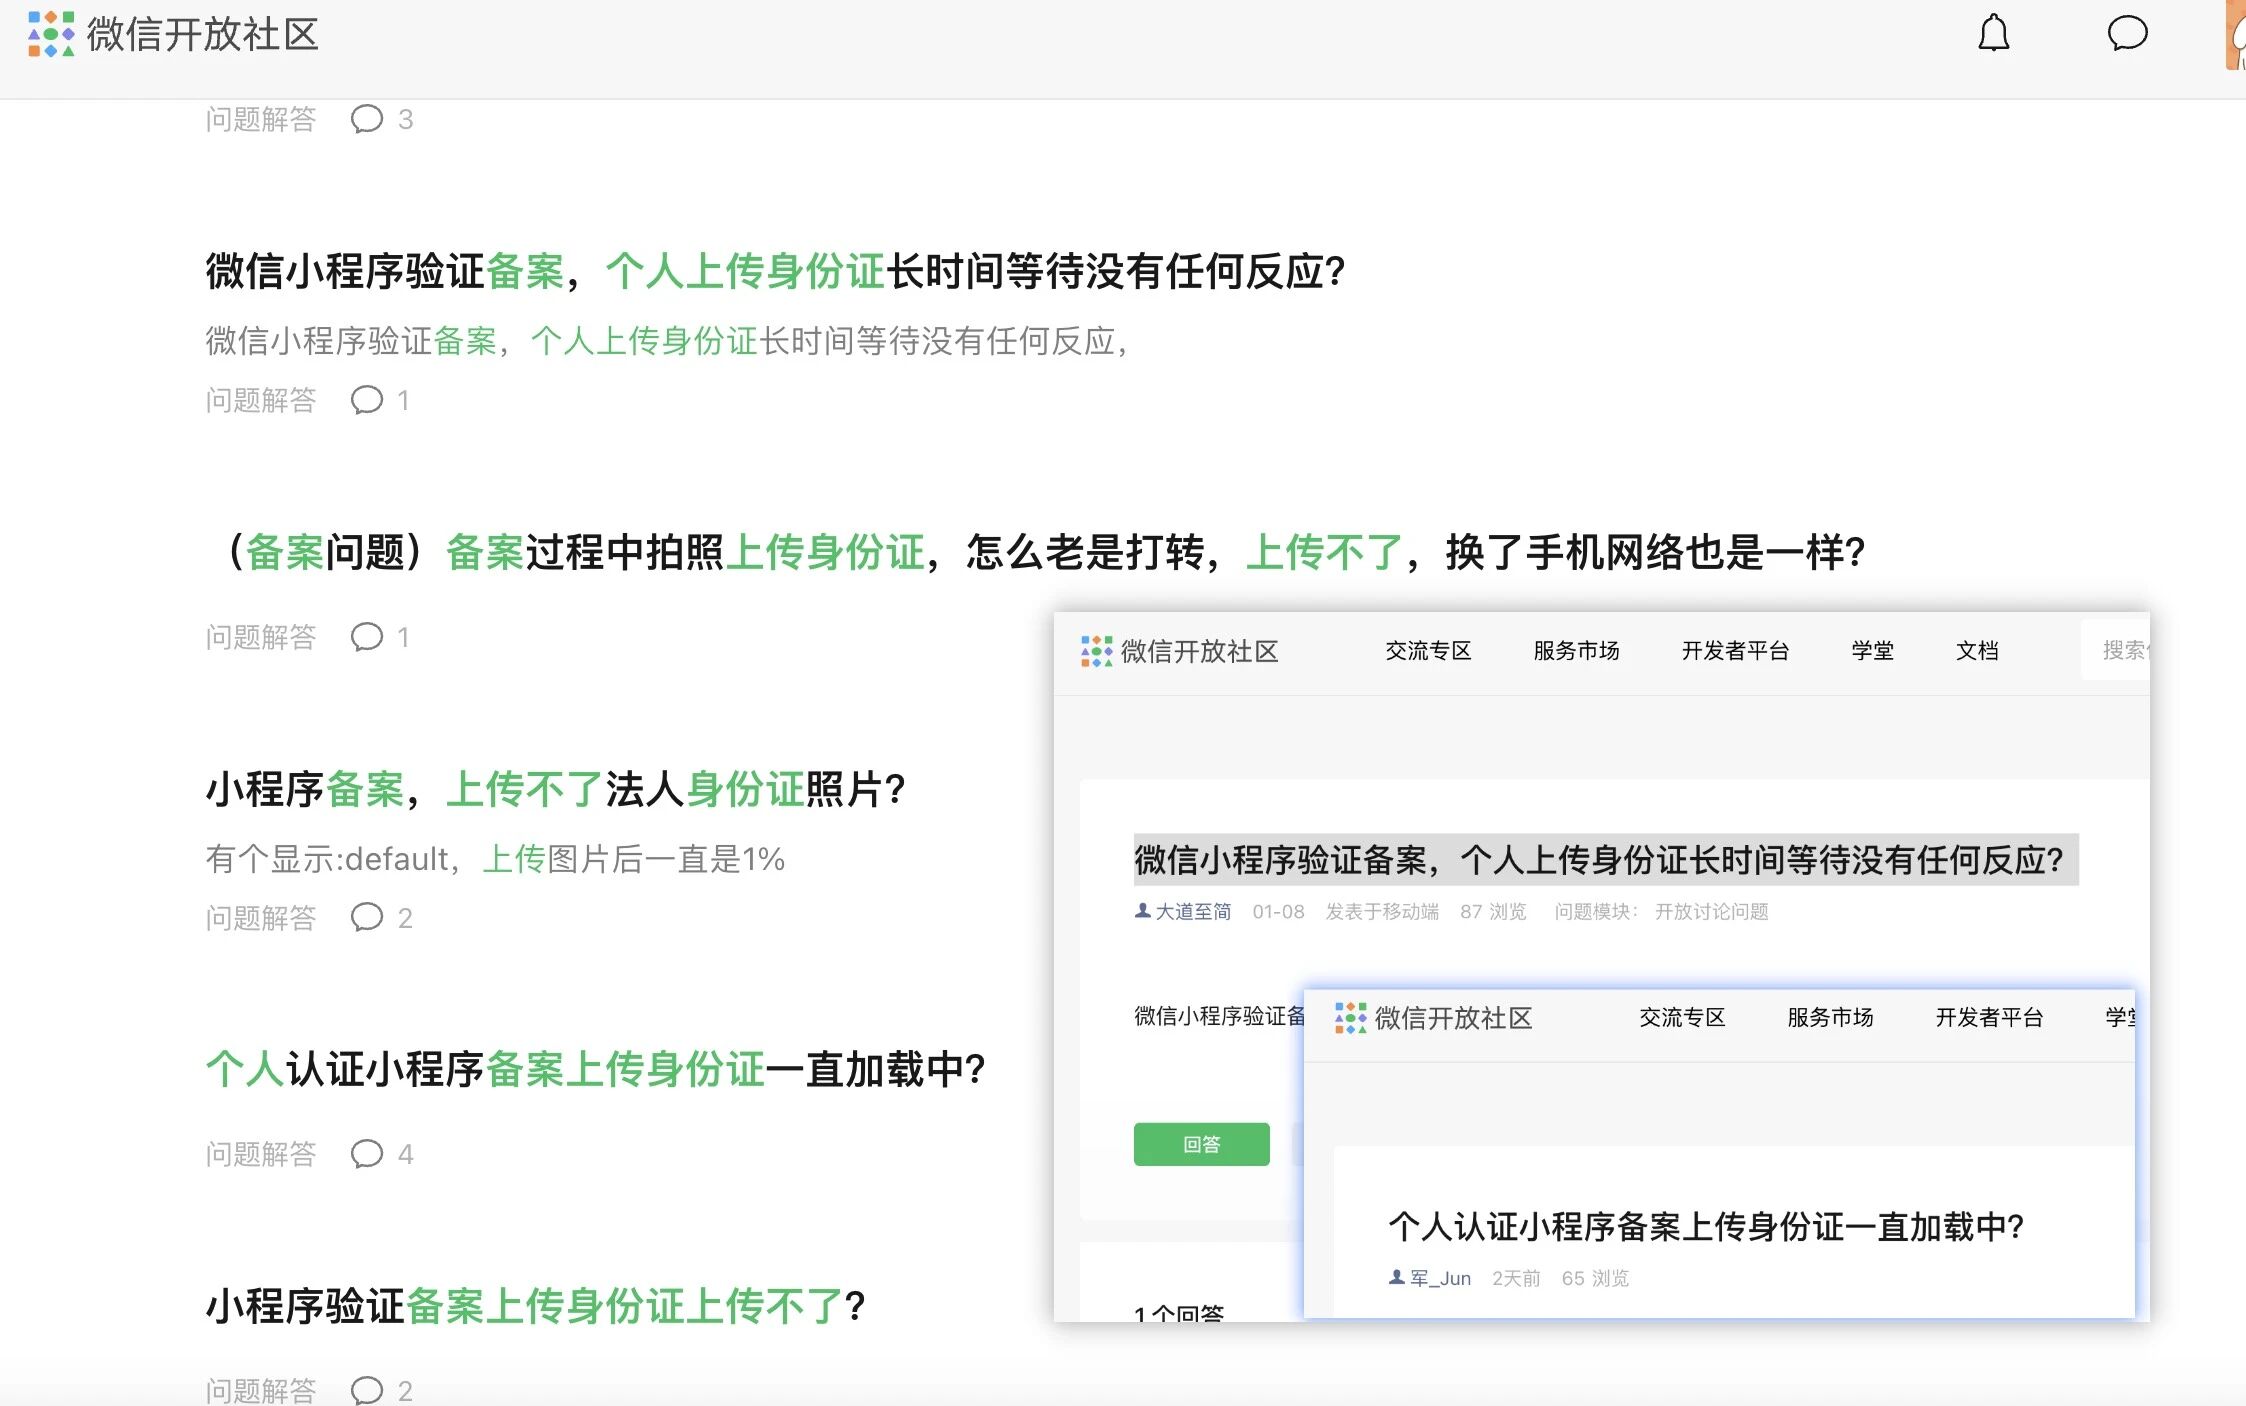Image resolution: width=2246 pixels, height=1406 pixels.
Task: Click comment icon with 4 replies
Action: click(367, 1154)
